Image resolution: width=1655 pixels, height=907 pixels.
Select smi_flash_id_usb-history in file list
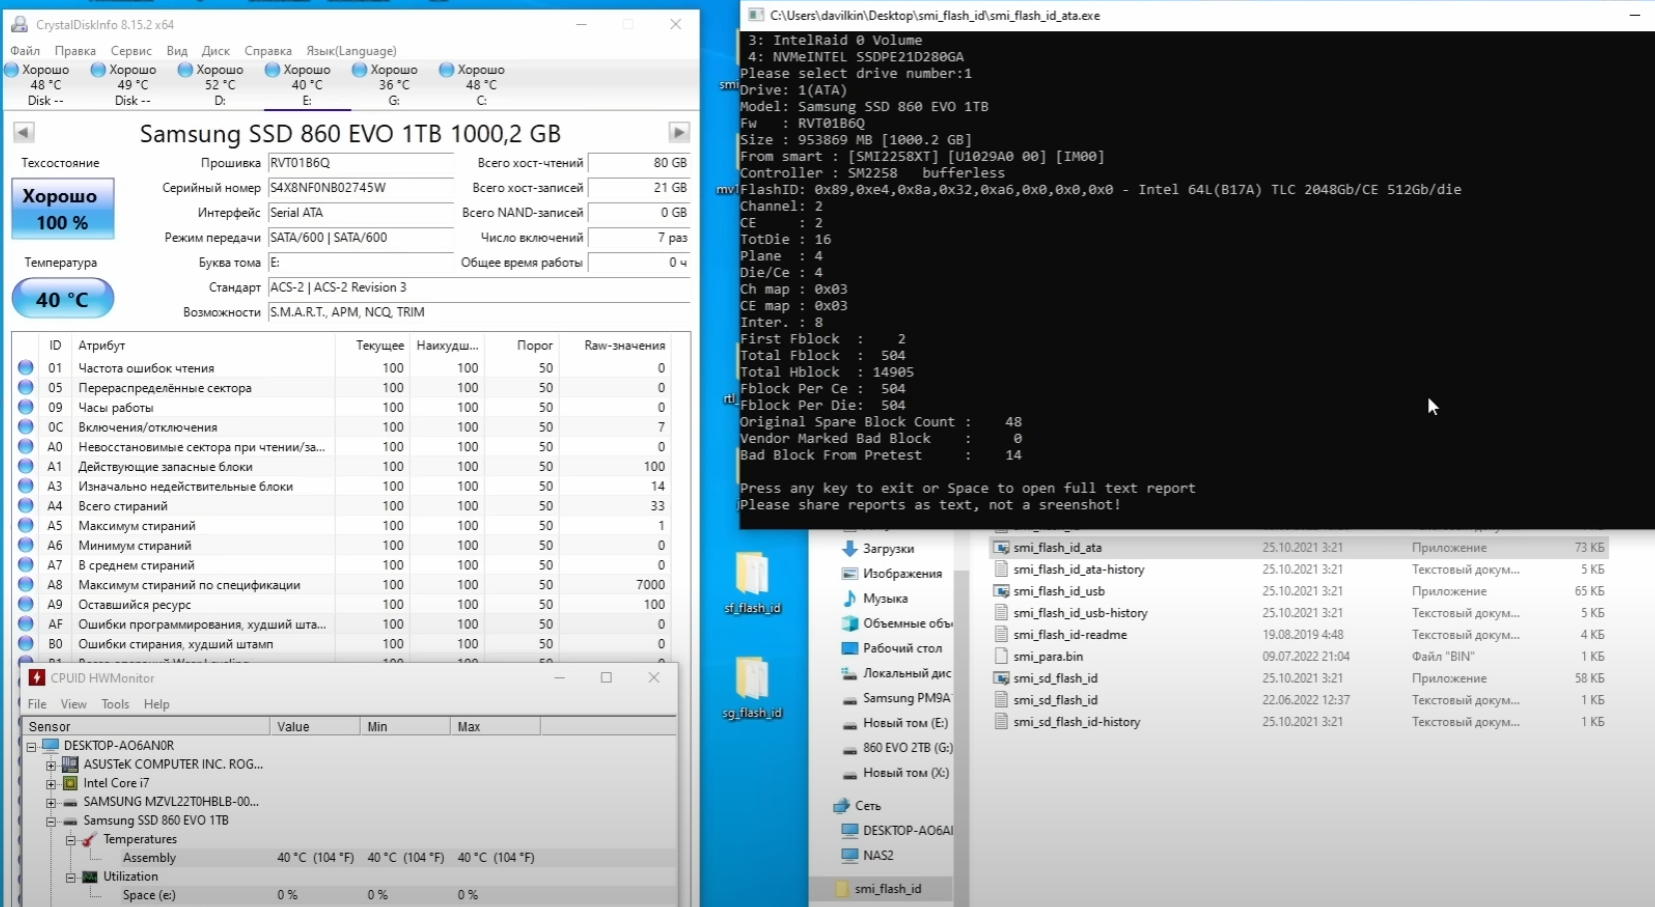(x=1080, y=613)
